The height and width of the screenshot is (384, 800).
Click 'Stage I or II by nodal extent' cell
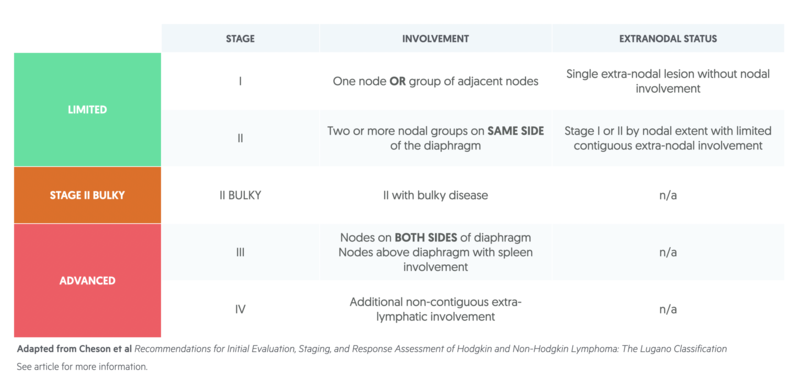click(x=668, y=138)
